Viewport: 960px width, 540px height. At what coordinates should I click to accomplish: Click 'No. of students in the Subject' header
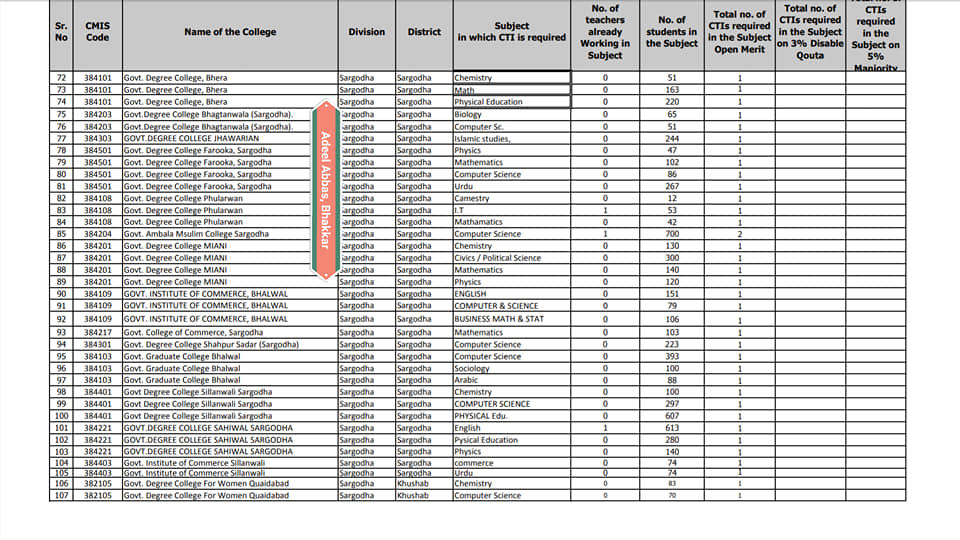point(672,32)
